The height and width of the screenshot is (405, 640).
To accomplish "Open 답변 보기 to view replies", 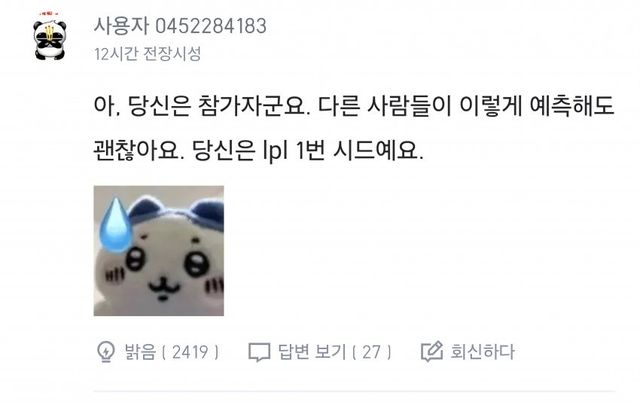I will (x=312, y=352).
